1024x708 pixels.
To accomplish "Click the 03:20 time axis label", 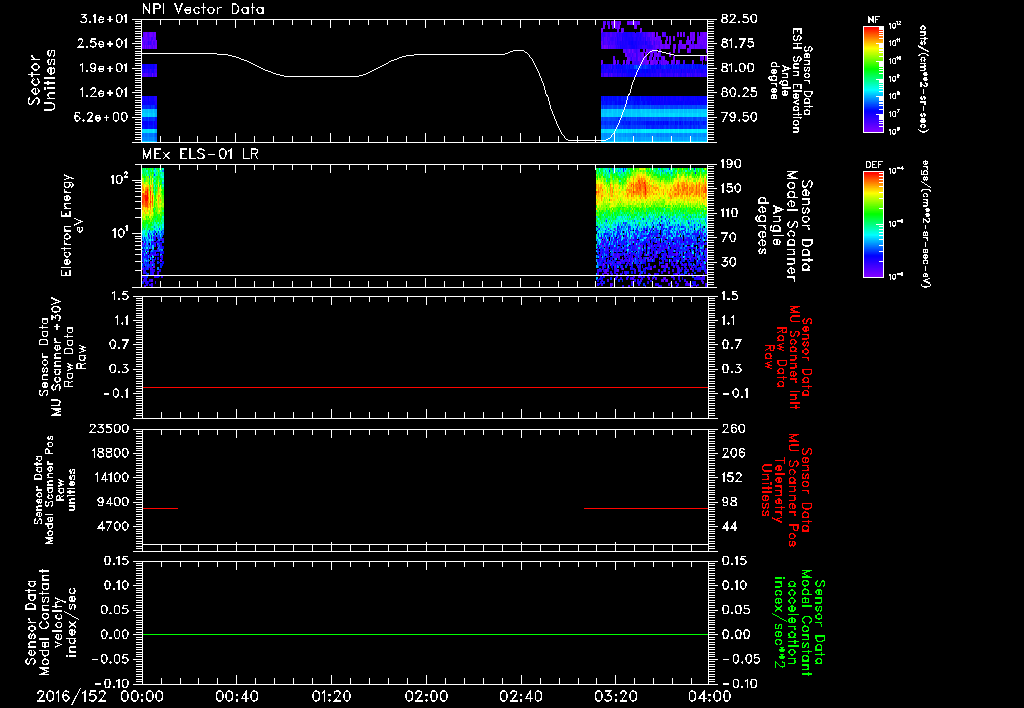I will pos(615,696).
